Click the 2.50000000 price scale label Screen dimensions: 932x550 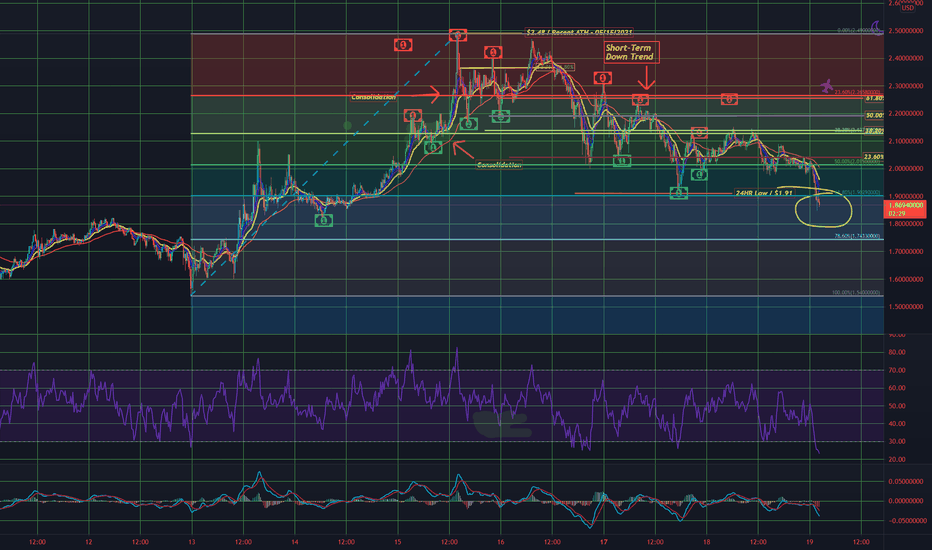[x=906, y=31]
